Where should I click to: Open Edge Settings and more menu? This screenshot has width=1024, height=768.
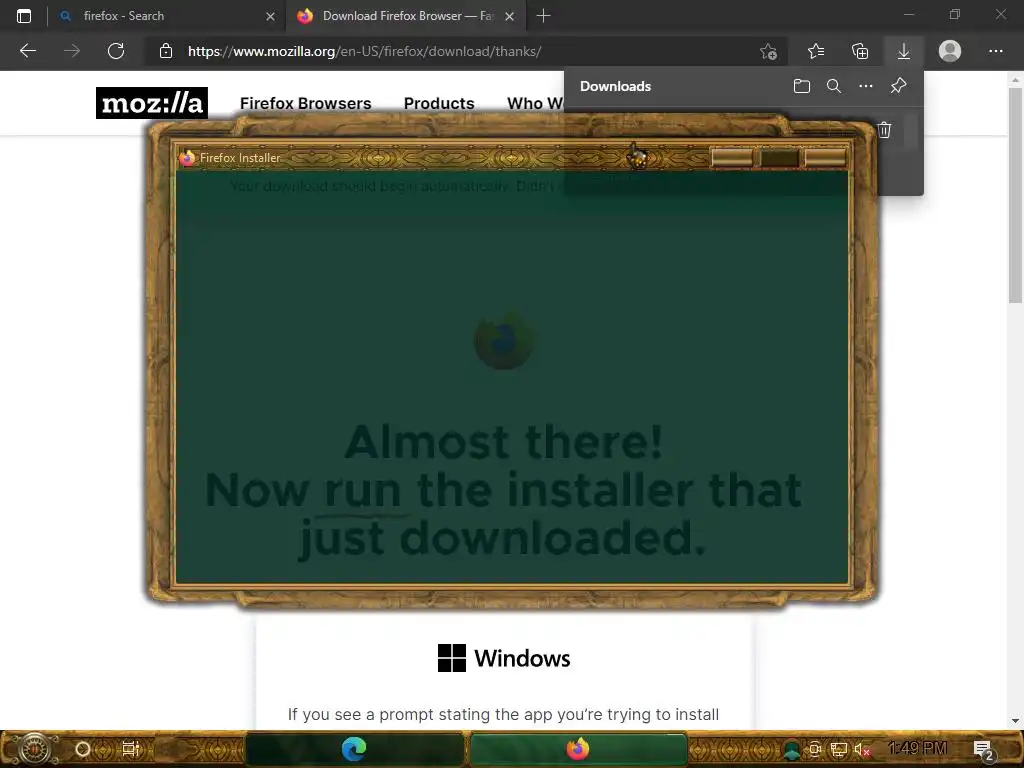point(995,51)
